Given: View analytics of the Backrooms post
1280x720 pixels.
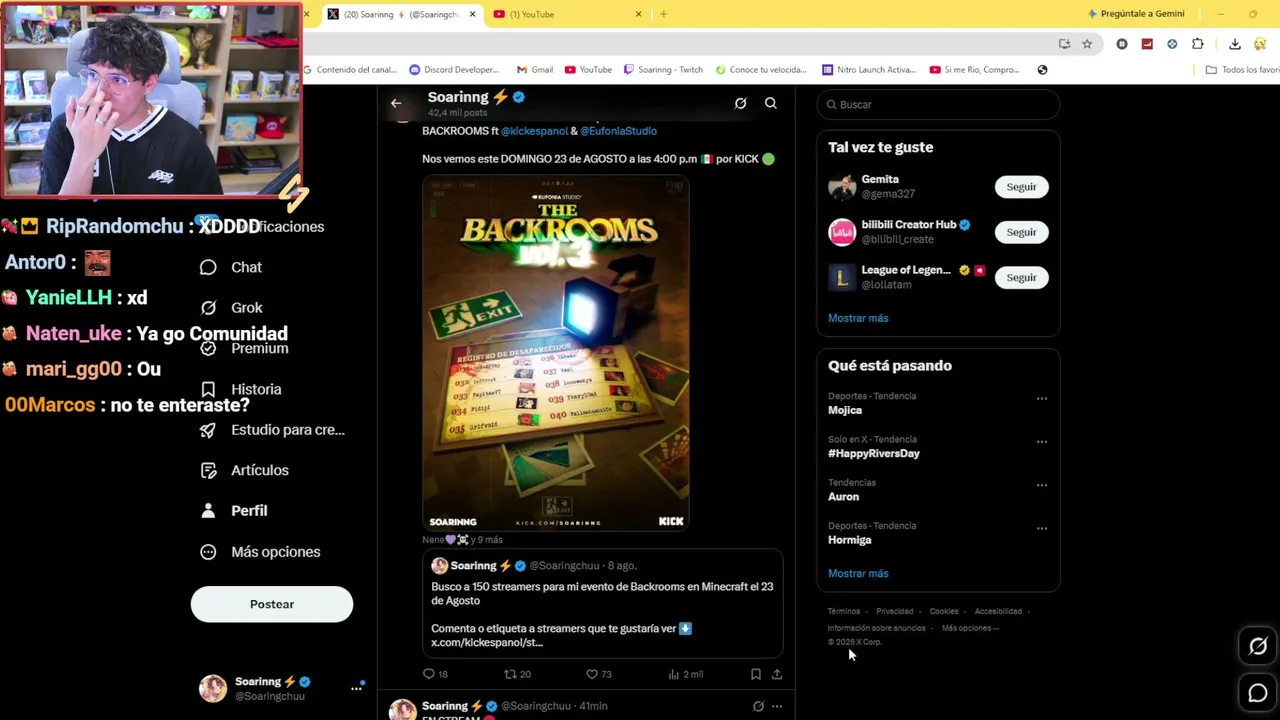Looking at the screenshot, I should (x=685, y=674).
